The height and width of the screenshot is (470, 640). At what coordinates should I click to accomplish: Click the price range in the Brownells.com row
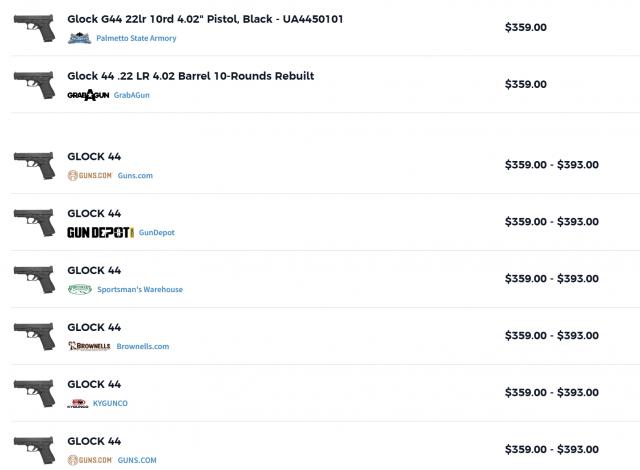tap(551, 335)
